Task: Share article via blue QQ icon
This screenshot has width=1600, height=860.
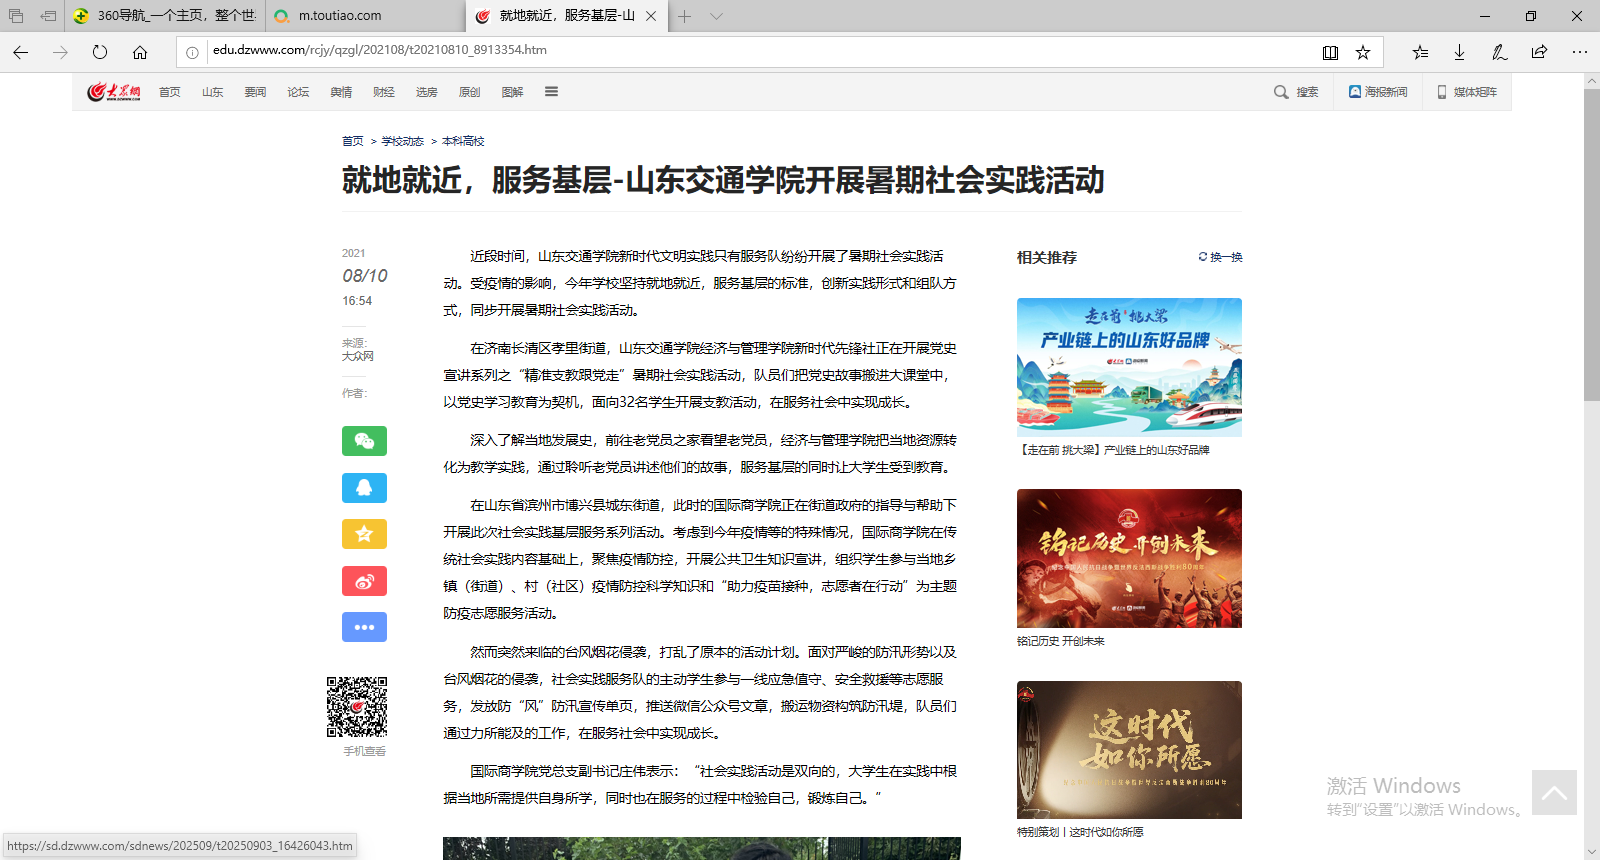Action: click(x=364, y=488)
